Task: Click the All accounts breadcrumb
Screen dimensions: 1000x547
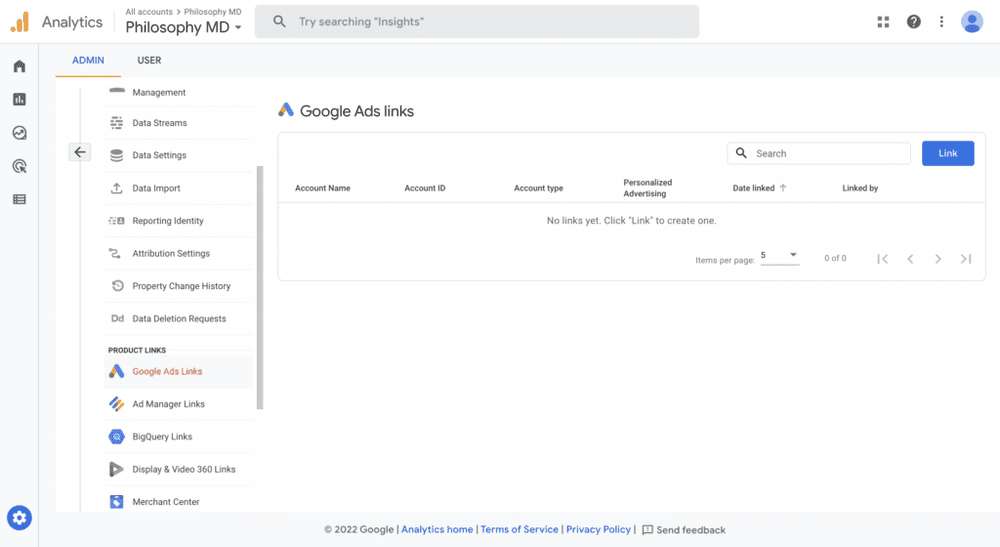Action: [x=149, y=11]
